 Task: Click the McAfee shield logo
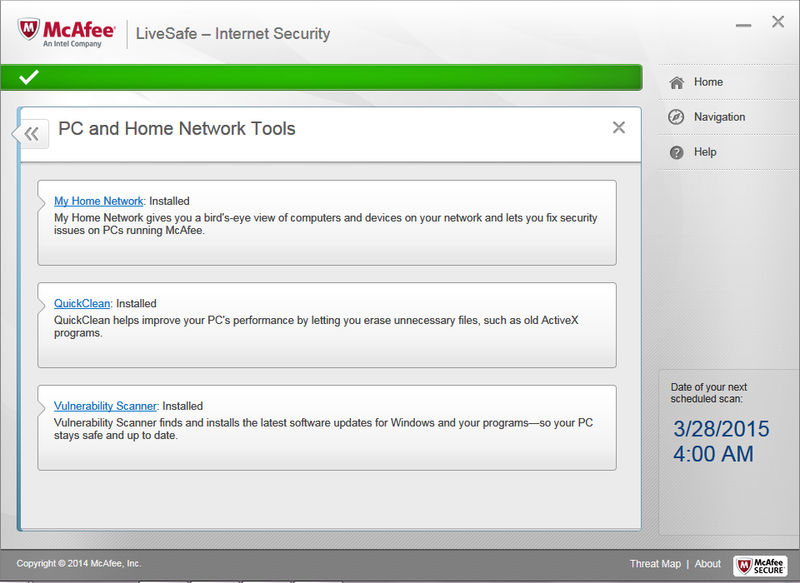(x=28, y=30)
